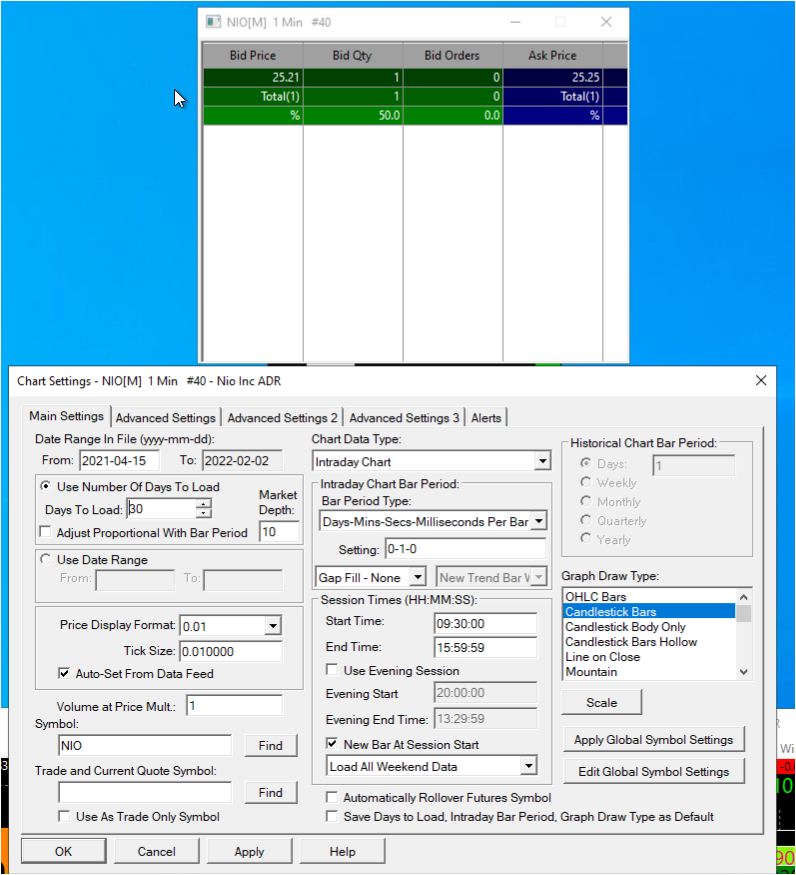This screenshot has width=796, height=875.
Task: Click the Days To Load input field
Action: click(x=161, y=508)
